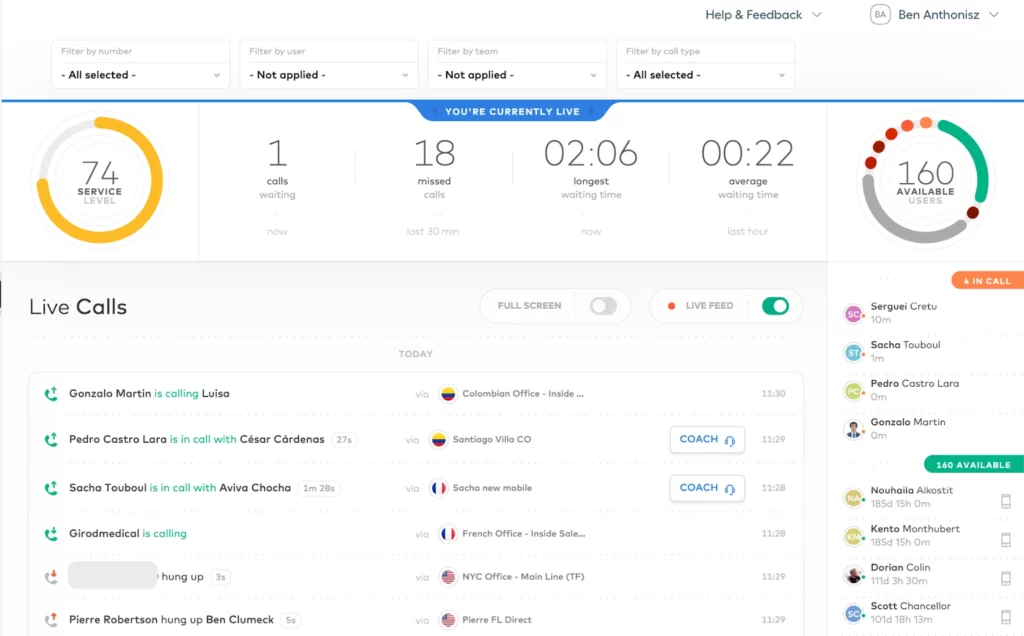Click phone device icon beside Kento Monthubert
Image resolution: width=1024 pixels, height=636 pixels.
coord(1006,539)
